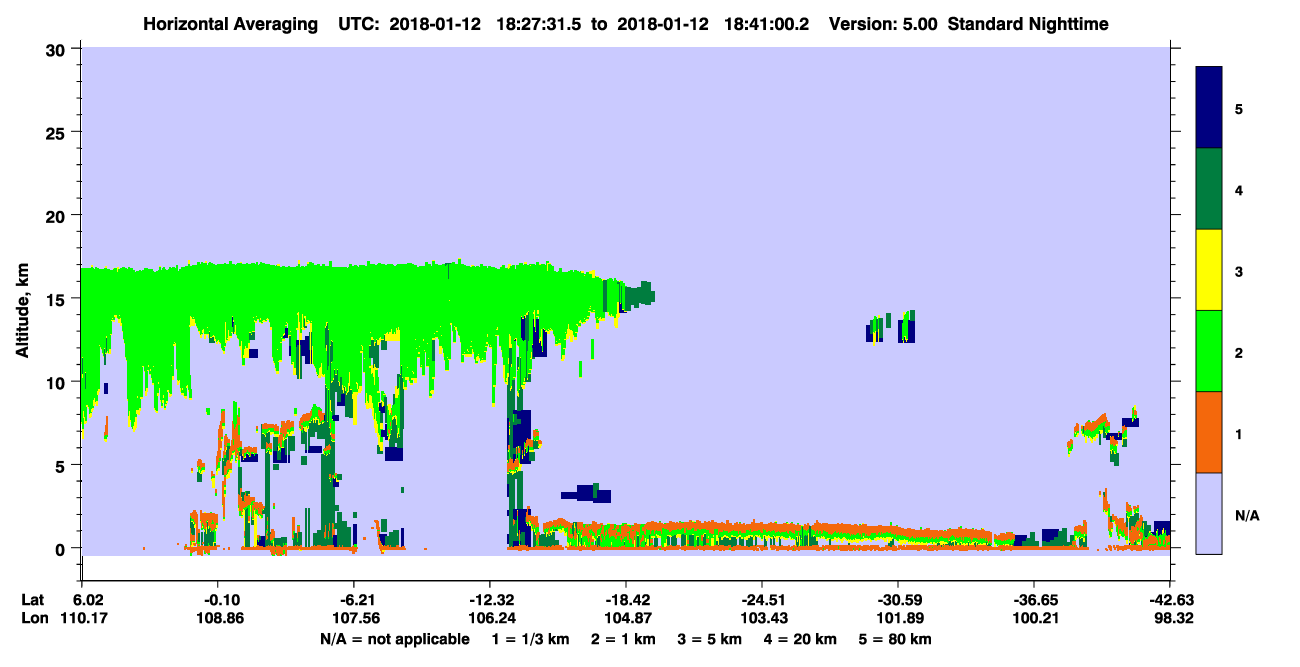Click legend text '3 = 5 km'
The image size is (1300, 667).
pyautogui.click(x=711, y=639)
